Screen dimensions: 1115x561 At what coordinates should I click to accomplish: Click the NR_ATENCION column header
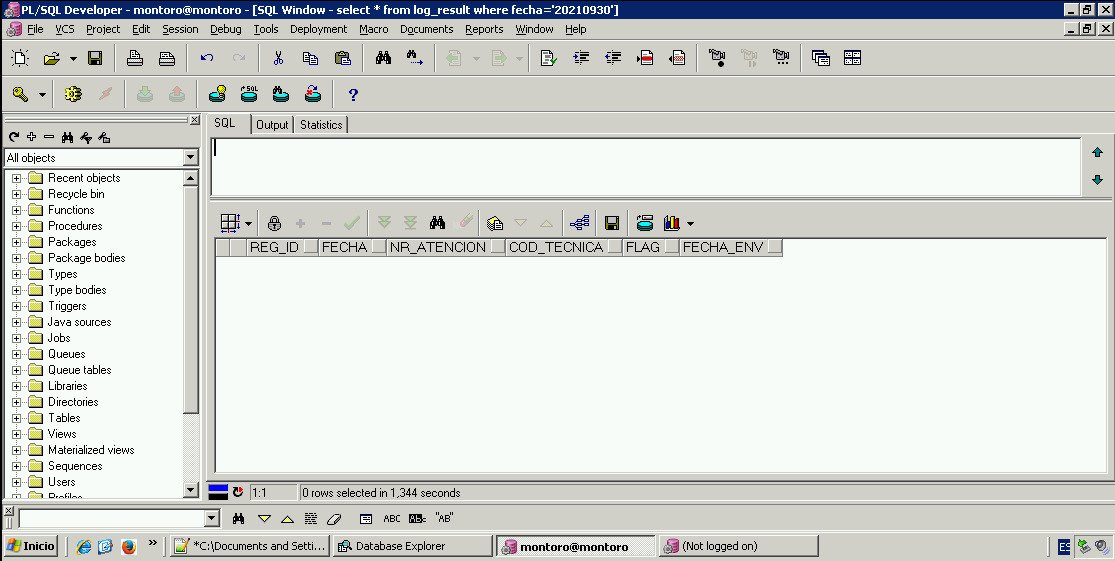pos(437,247)
